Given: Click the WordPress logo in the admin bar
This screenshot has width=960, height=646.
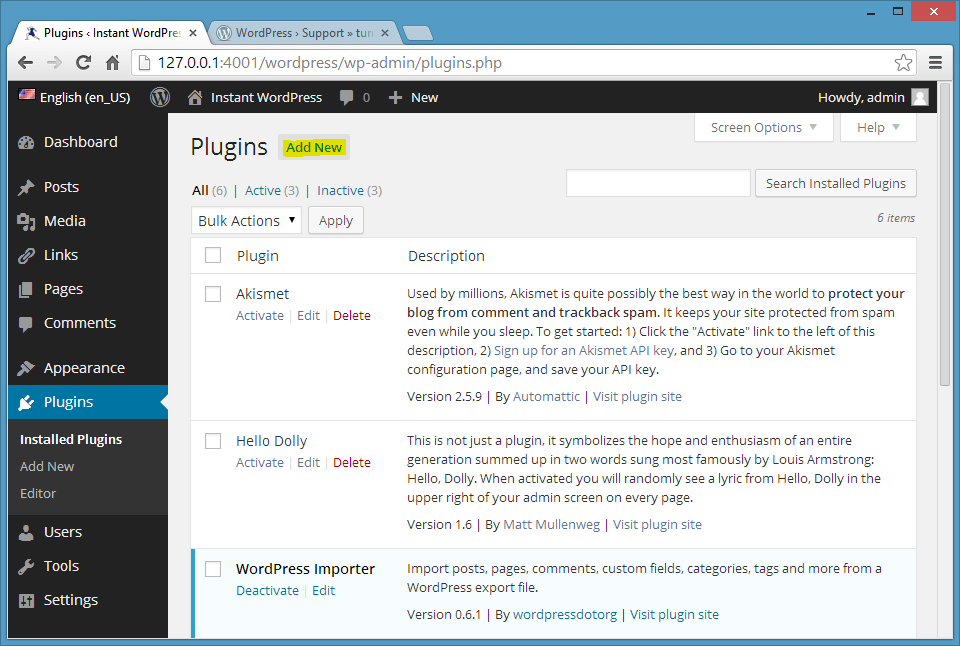Looking at the screenshot, I should [159, 97].
